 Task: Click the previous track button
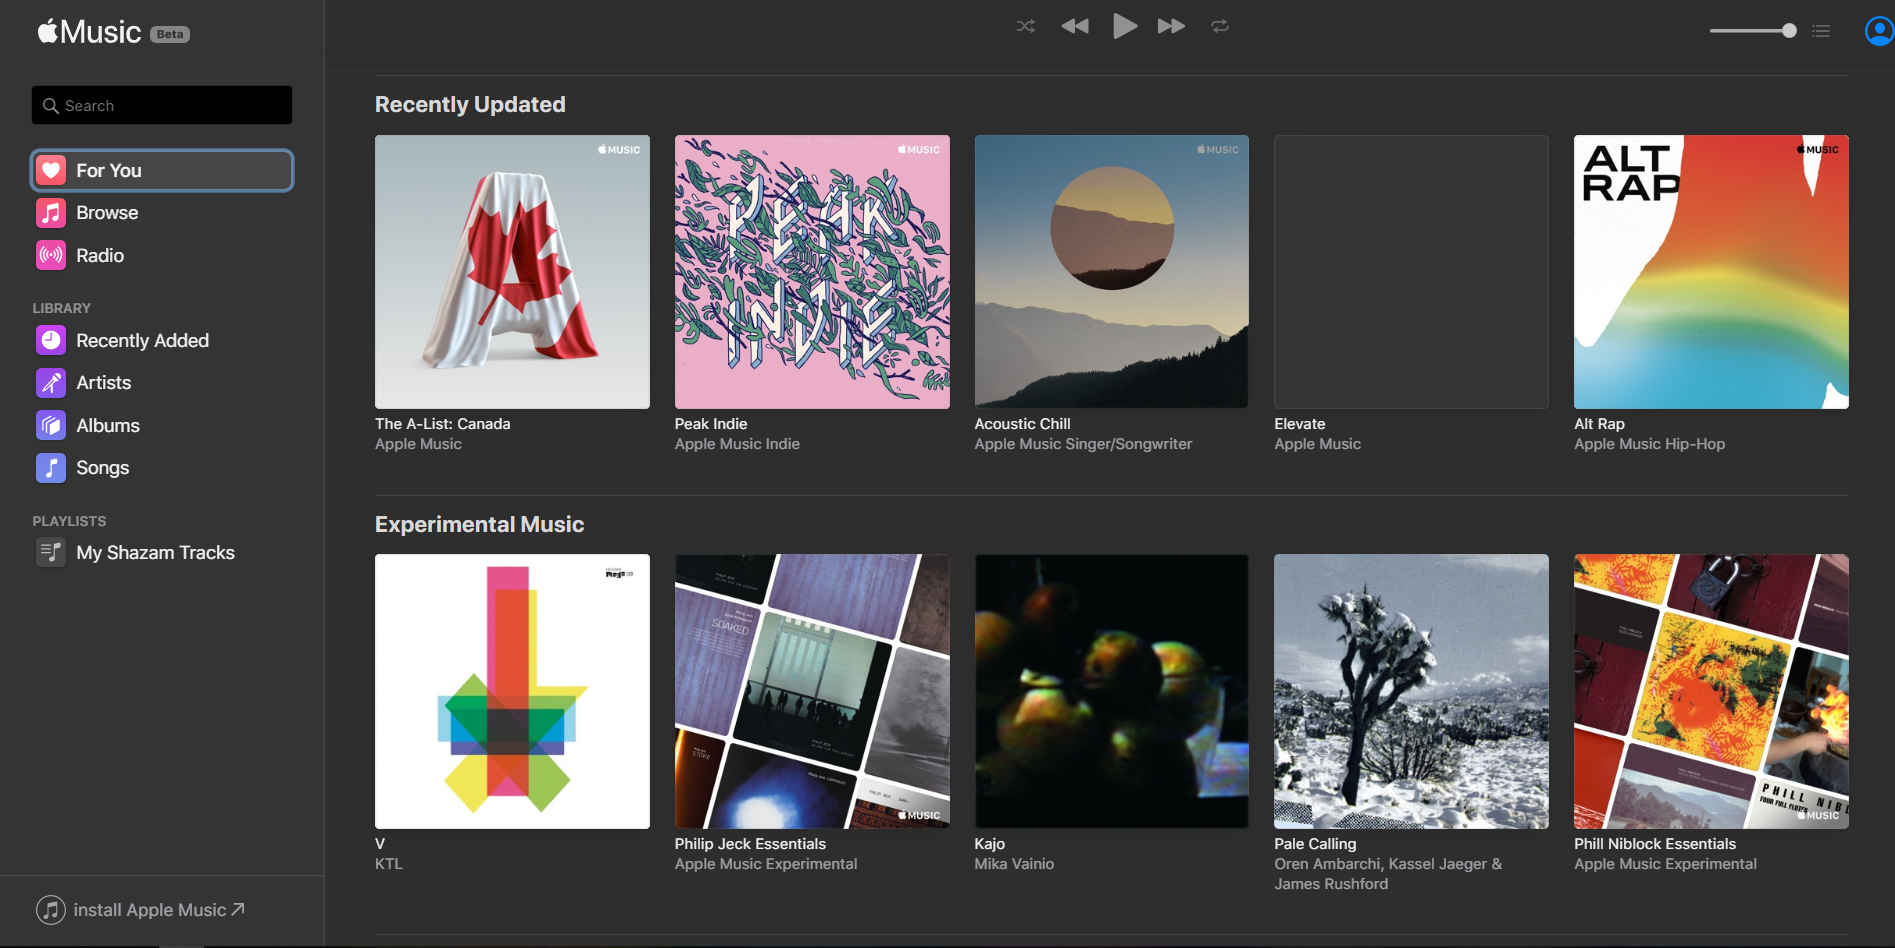(x=1075, y=27)
